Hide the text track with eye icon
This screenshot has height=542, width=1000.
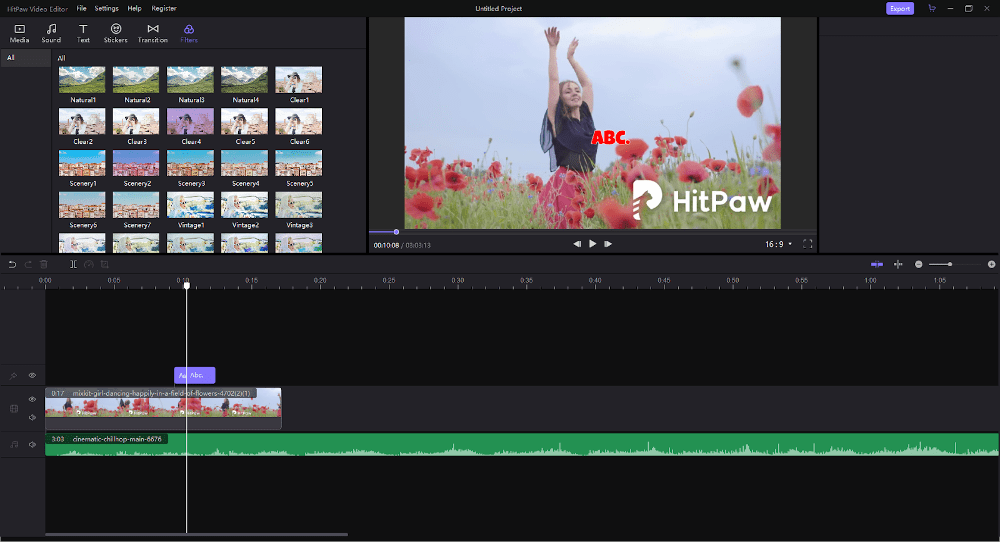tap(32, 376)
